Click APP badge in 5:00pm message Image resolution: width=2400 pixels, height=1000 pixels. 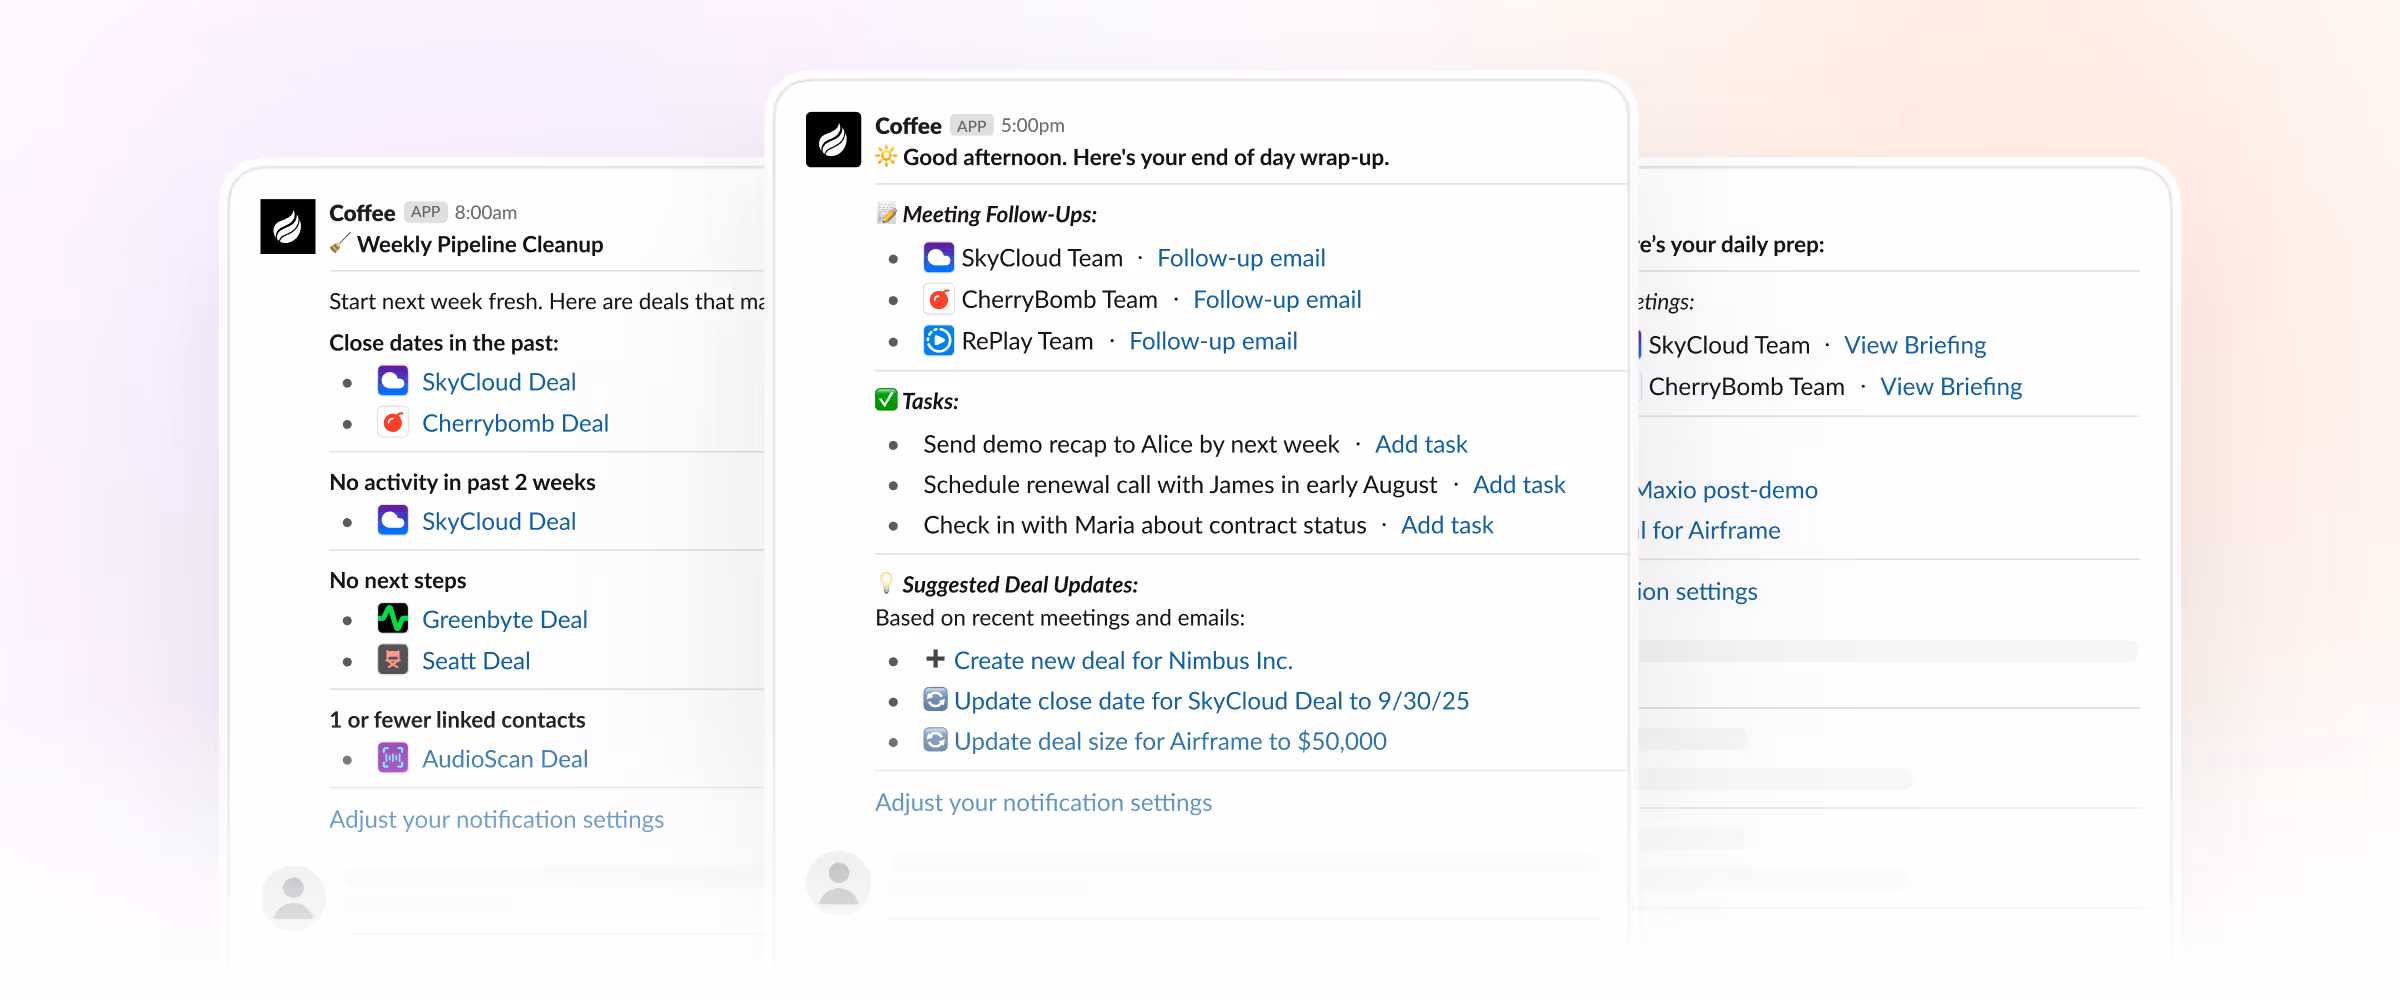971,126
